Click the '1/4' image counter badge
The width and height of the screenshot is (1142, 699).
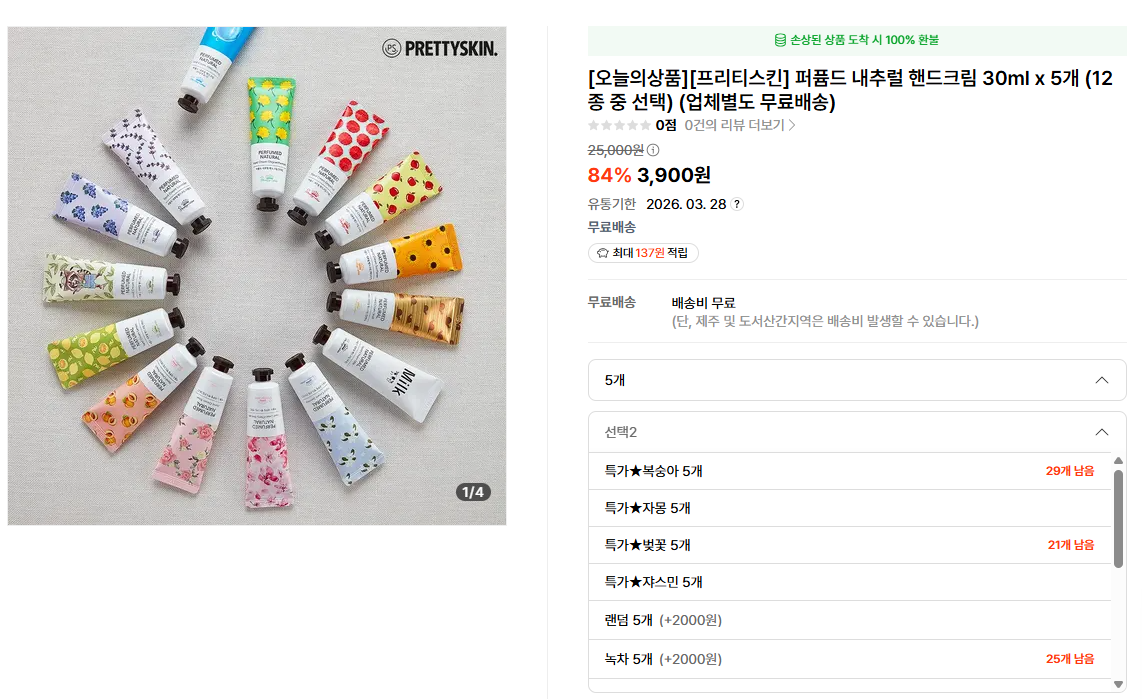(473, 492)
